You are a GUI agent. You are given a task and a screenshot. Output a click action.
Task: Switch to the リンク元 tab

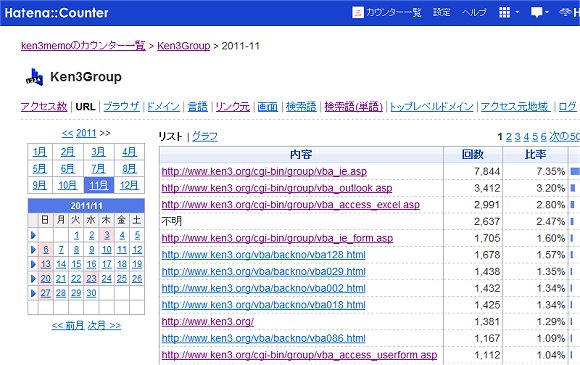(232, 107)
